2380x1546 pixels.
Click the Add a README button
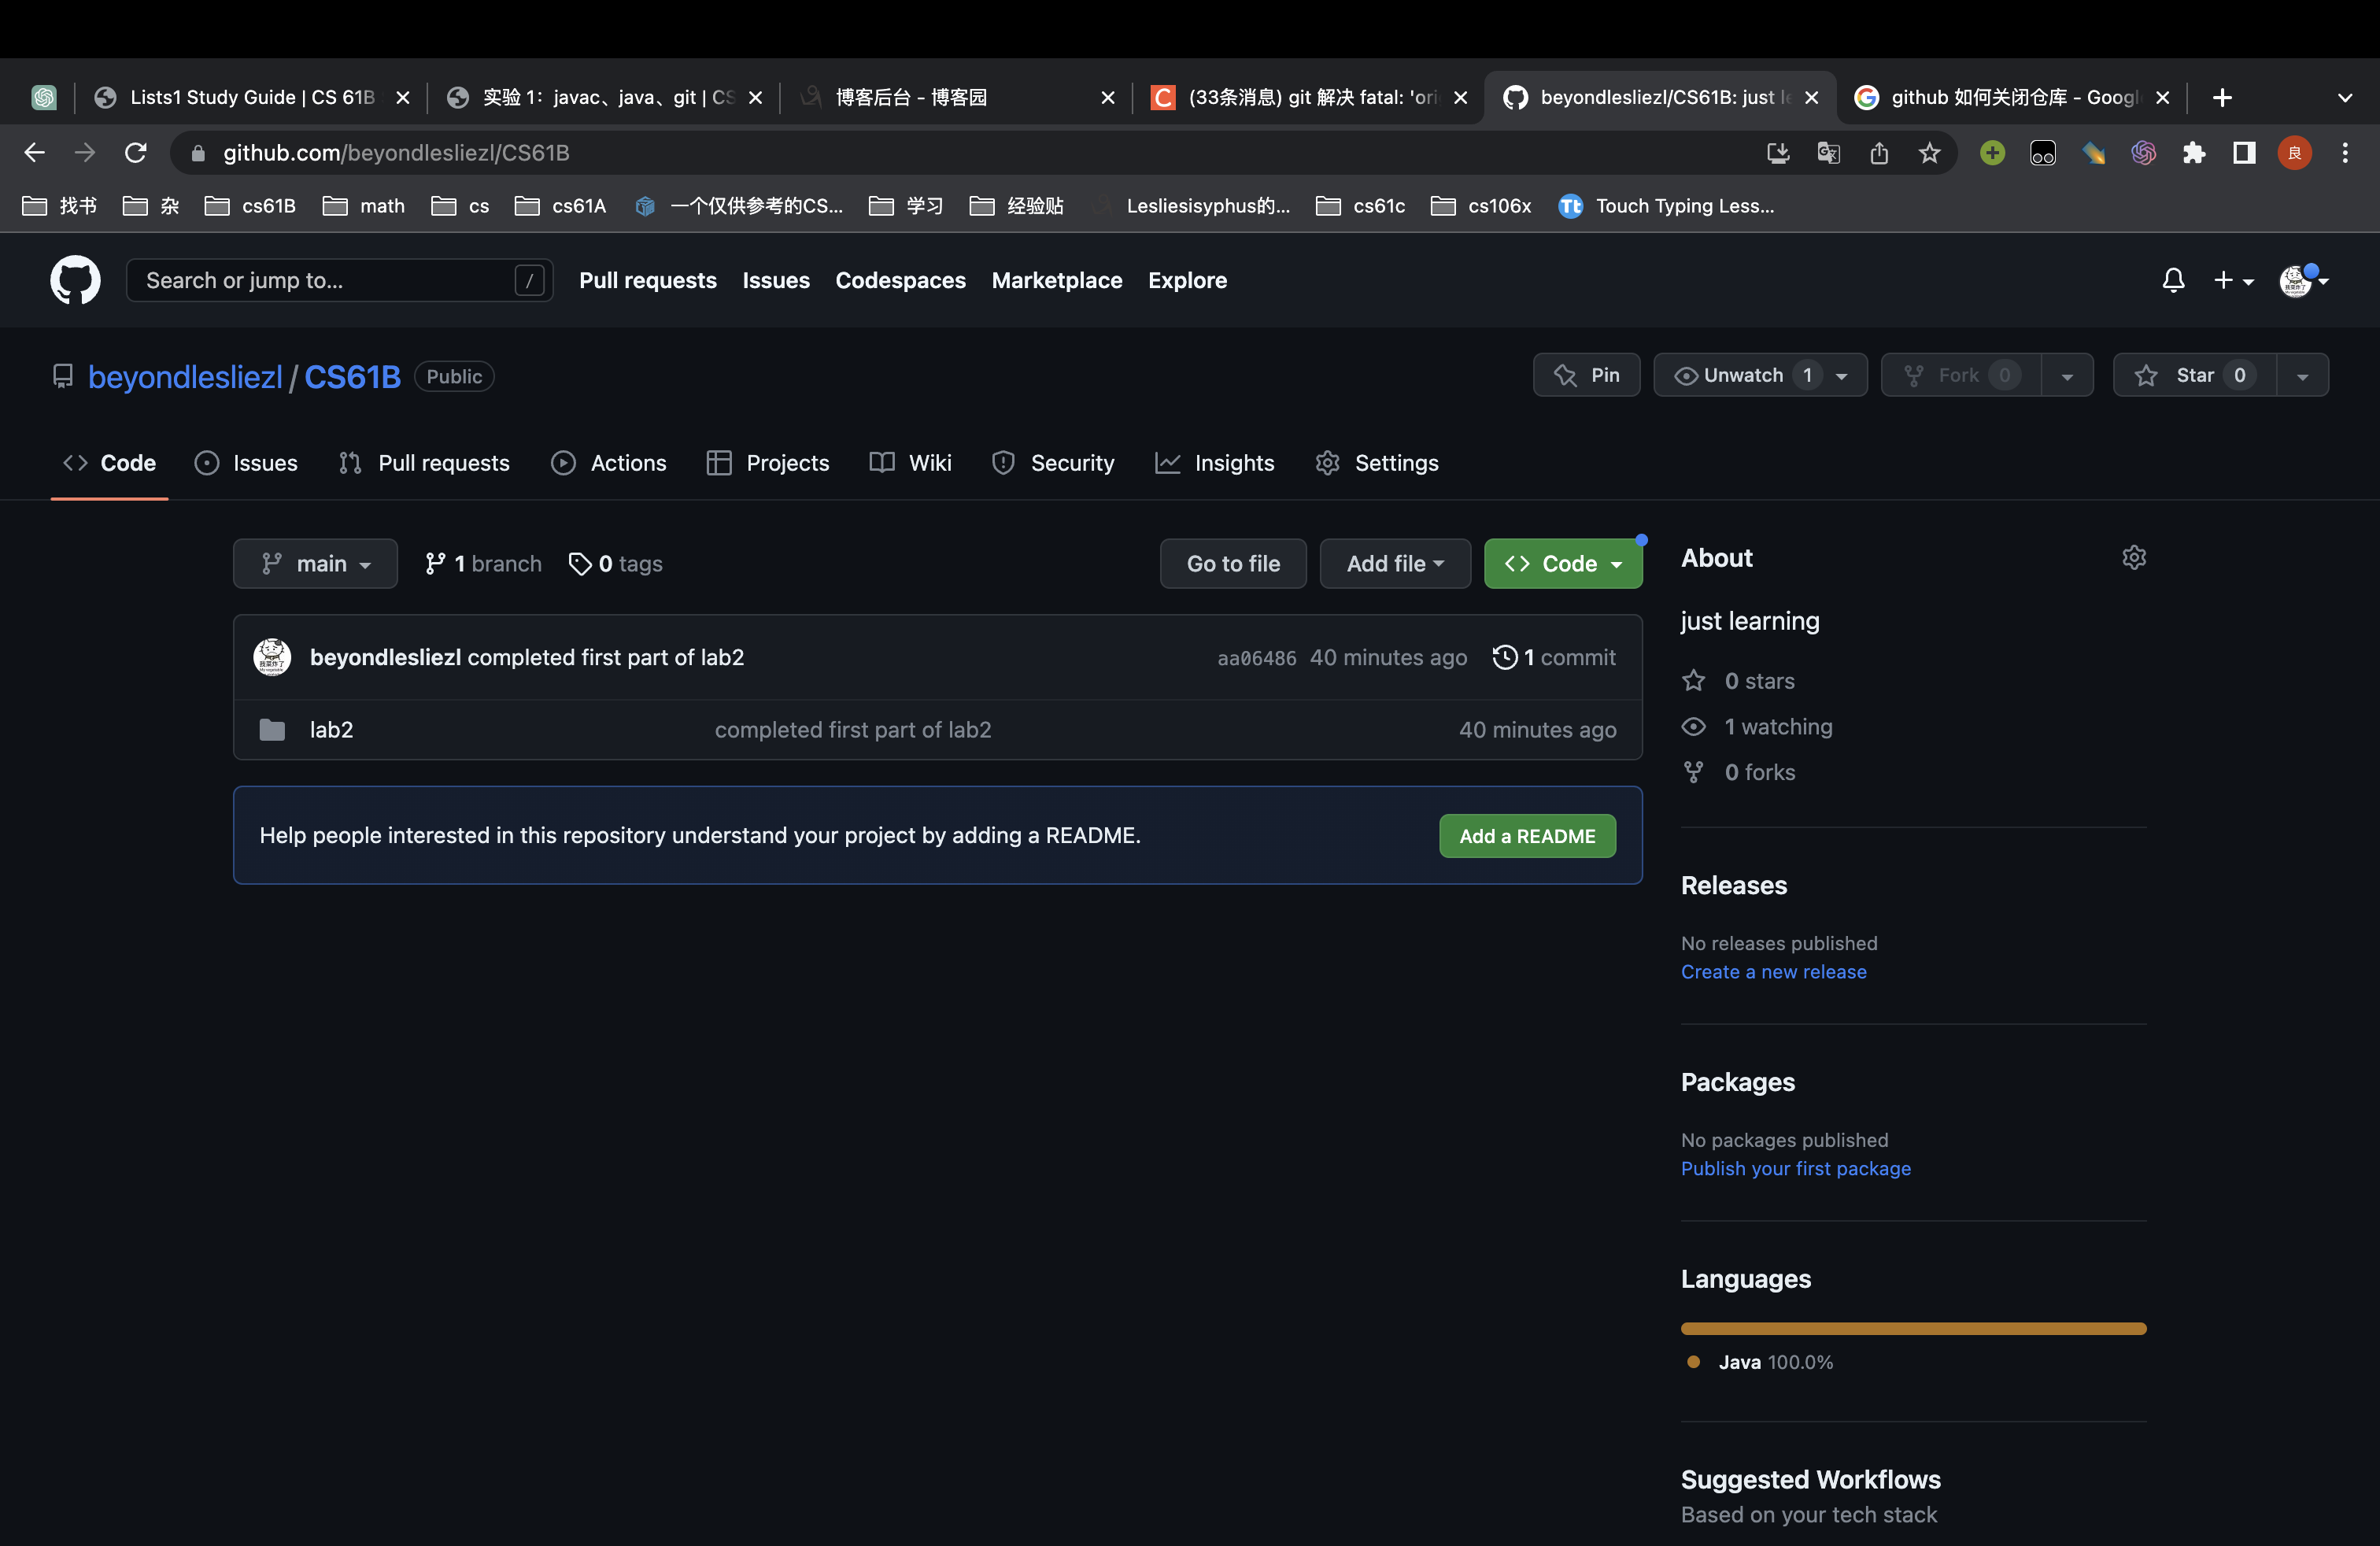point(1526,836)
